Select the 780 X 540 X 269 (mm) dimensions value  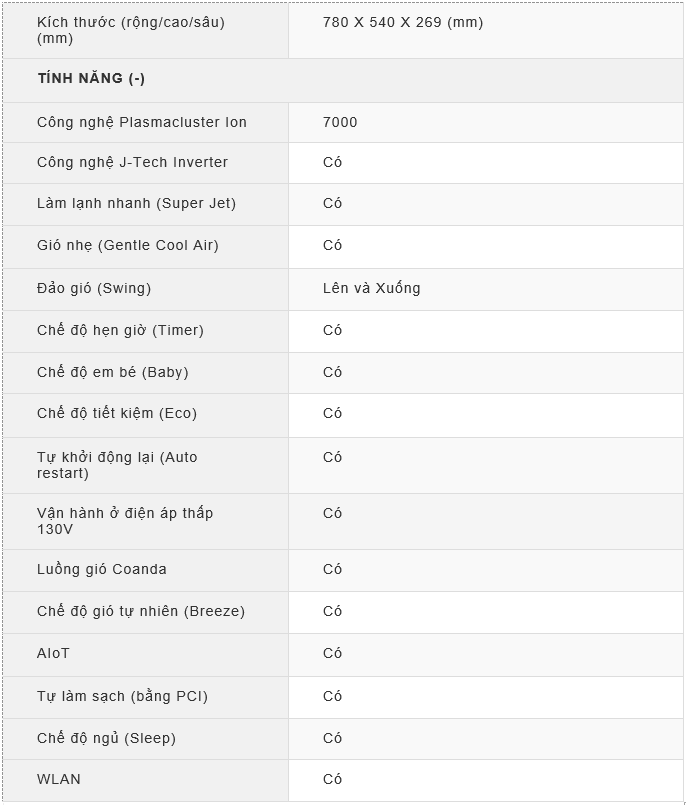(403, 23)
